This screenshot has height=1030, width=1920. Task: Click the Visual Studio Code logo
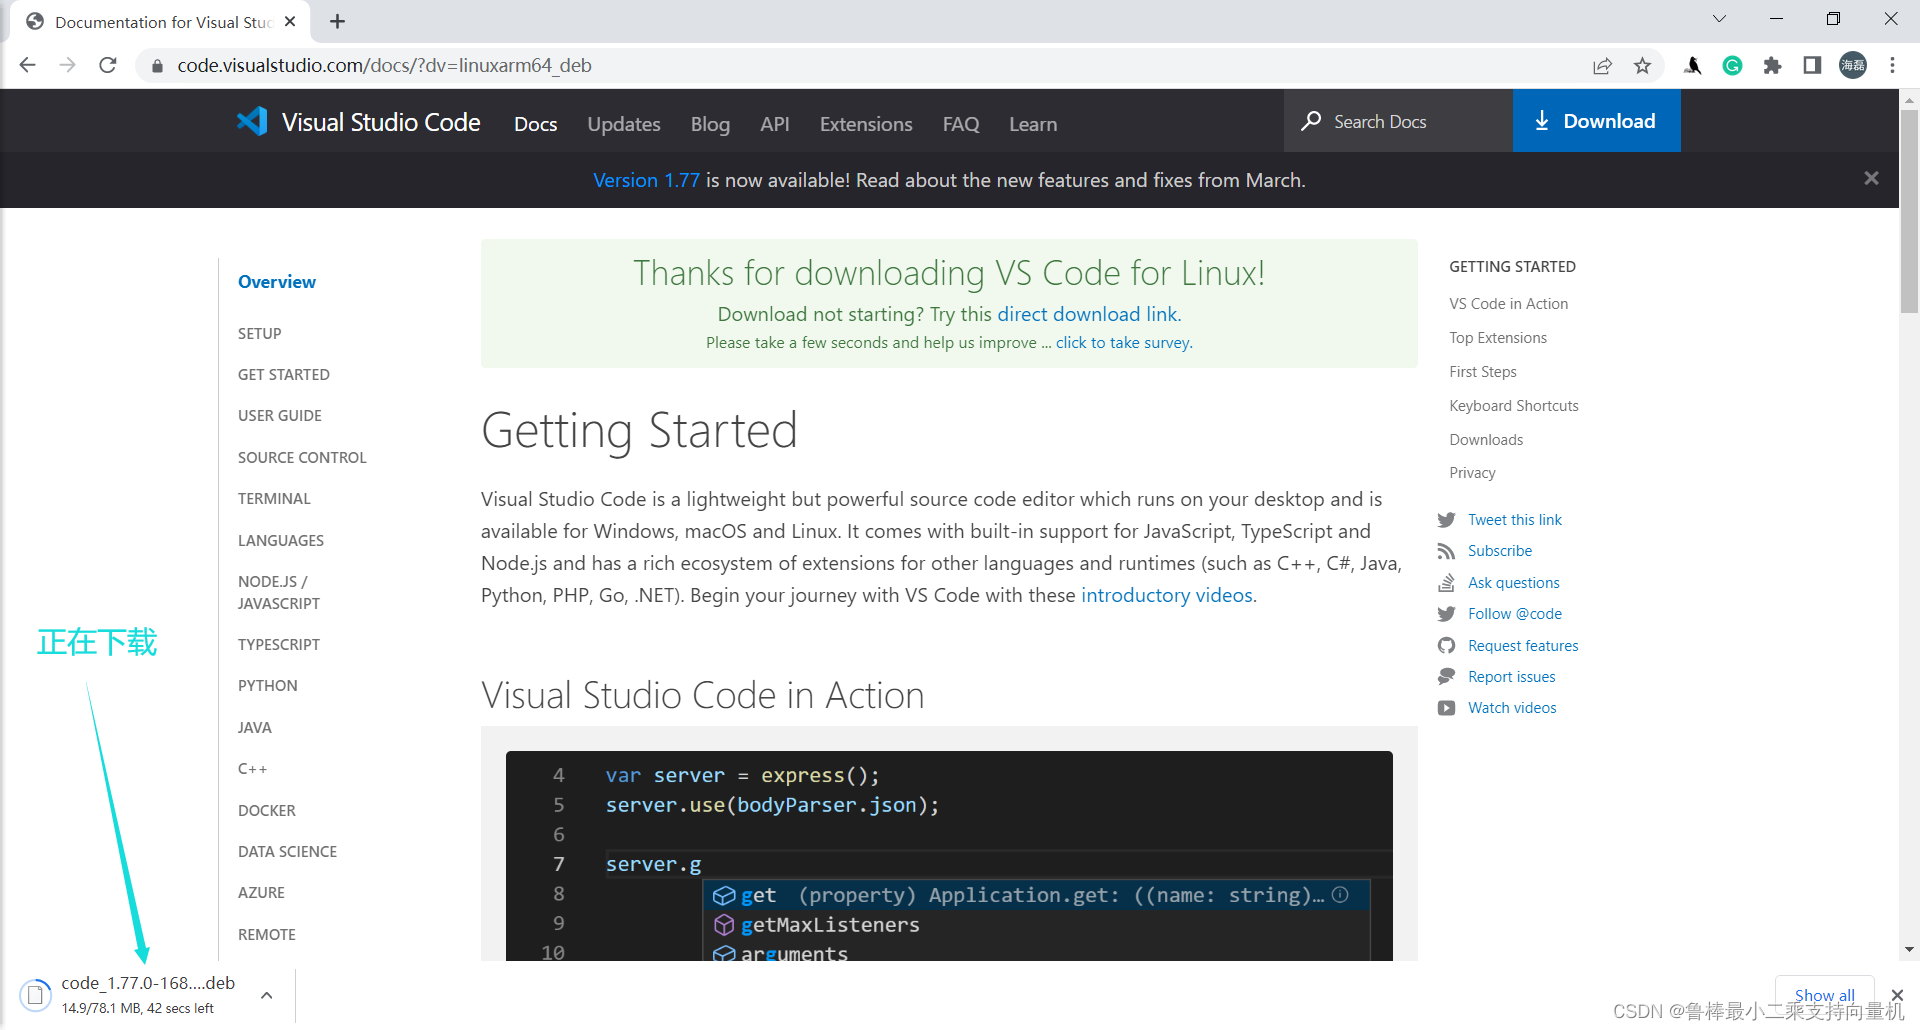click(x=252, y=121)
